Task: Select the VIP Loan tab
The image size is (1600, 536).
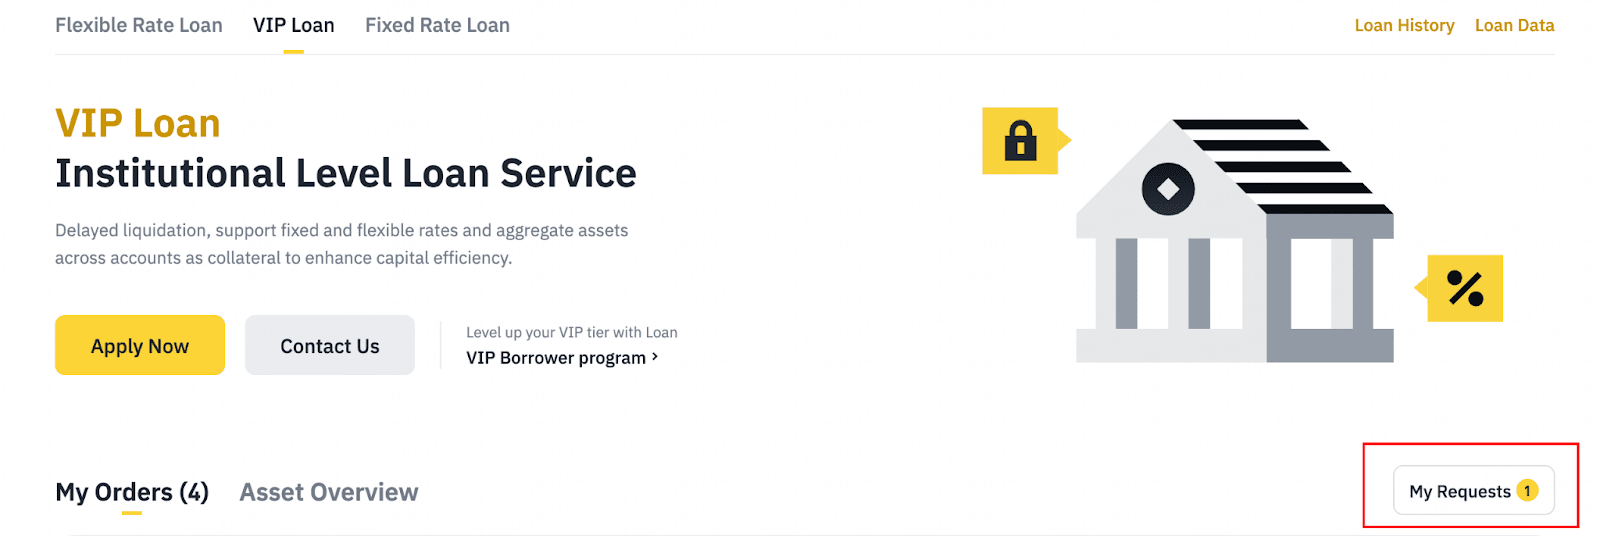Action: [x=293, y=25]
